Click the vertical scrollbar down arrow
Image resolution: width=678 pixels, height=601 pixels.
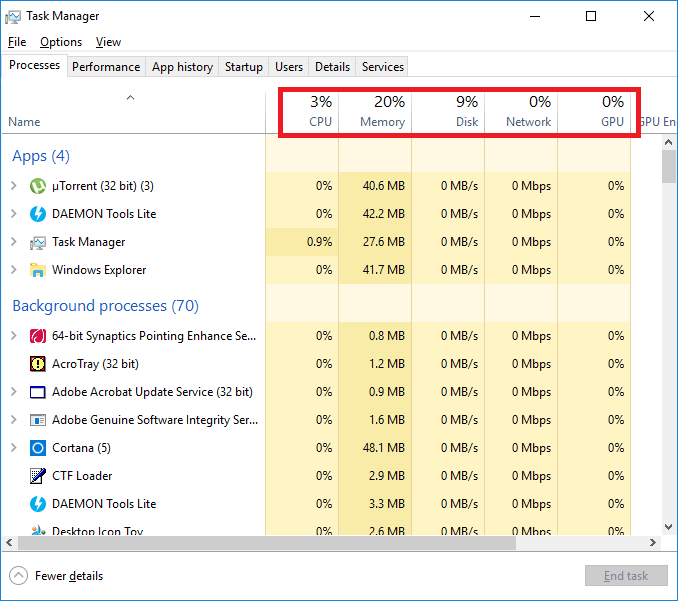tap(668, 527)
